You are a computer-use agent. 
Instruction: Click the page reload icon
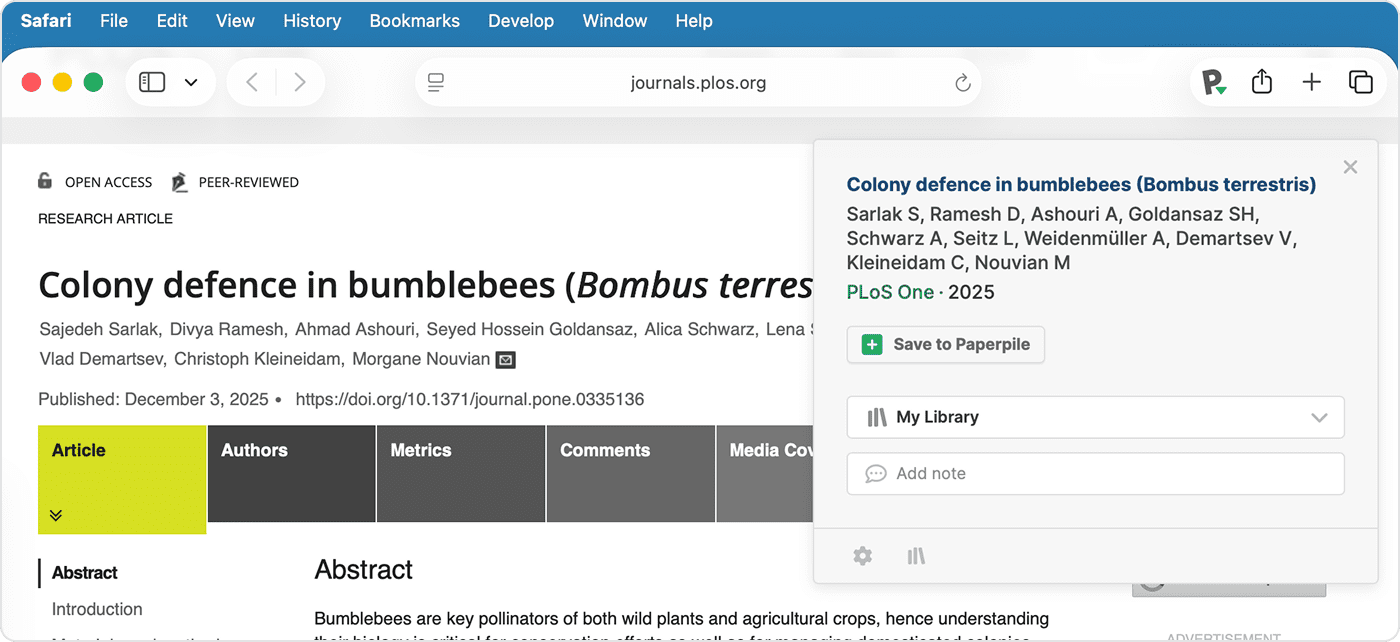click(963, 83)
